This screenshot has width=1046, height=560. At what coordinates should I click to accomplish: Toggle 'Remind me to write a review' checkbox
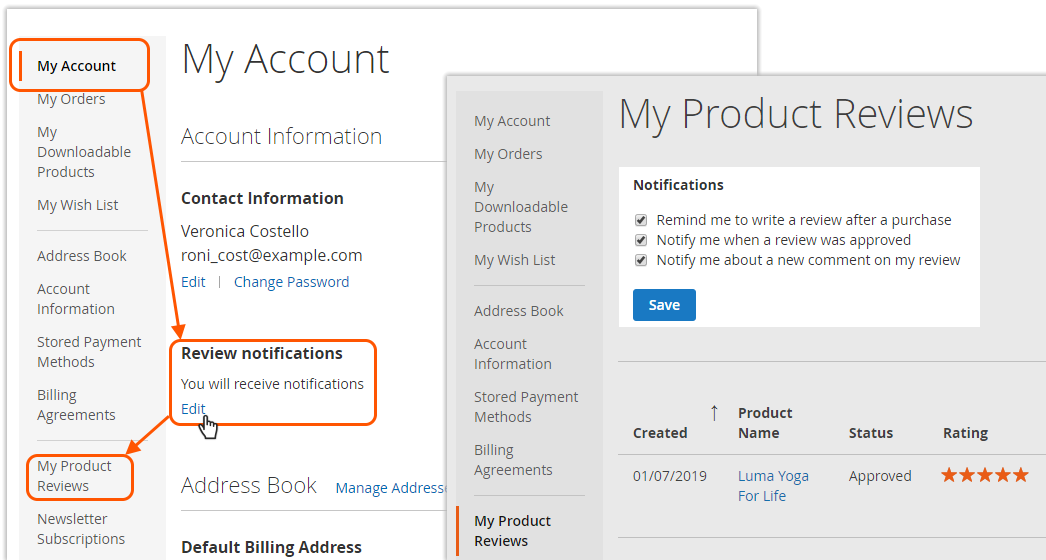click(641, 220)
